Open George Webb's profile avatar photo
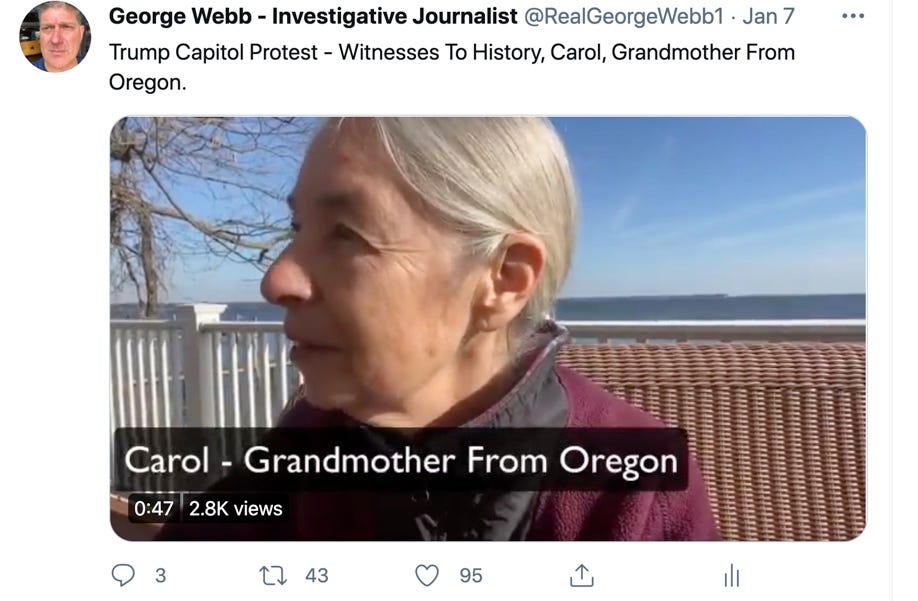 [55, 36]
